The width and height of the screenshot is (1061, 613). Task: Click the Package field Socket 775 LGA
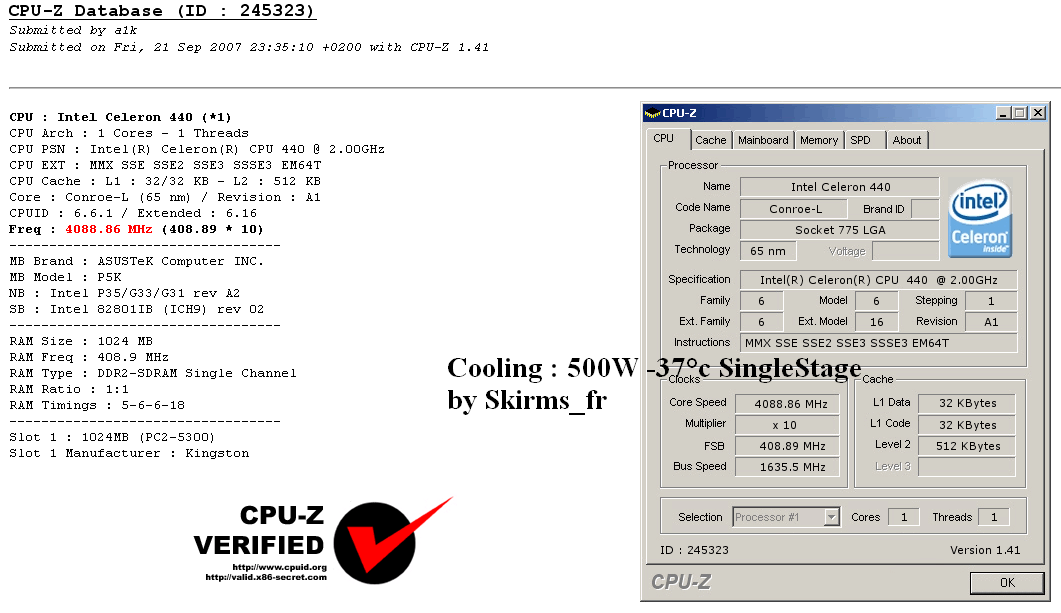(x=840, y=230)
